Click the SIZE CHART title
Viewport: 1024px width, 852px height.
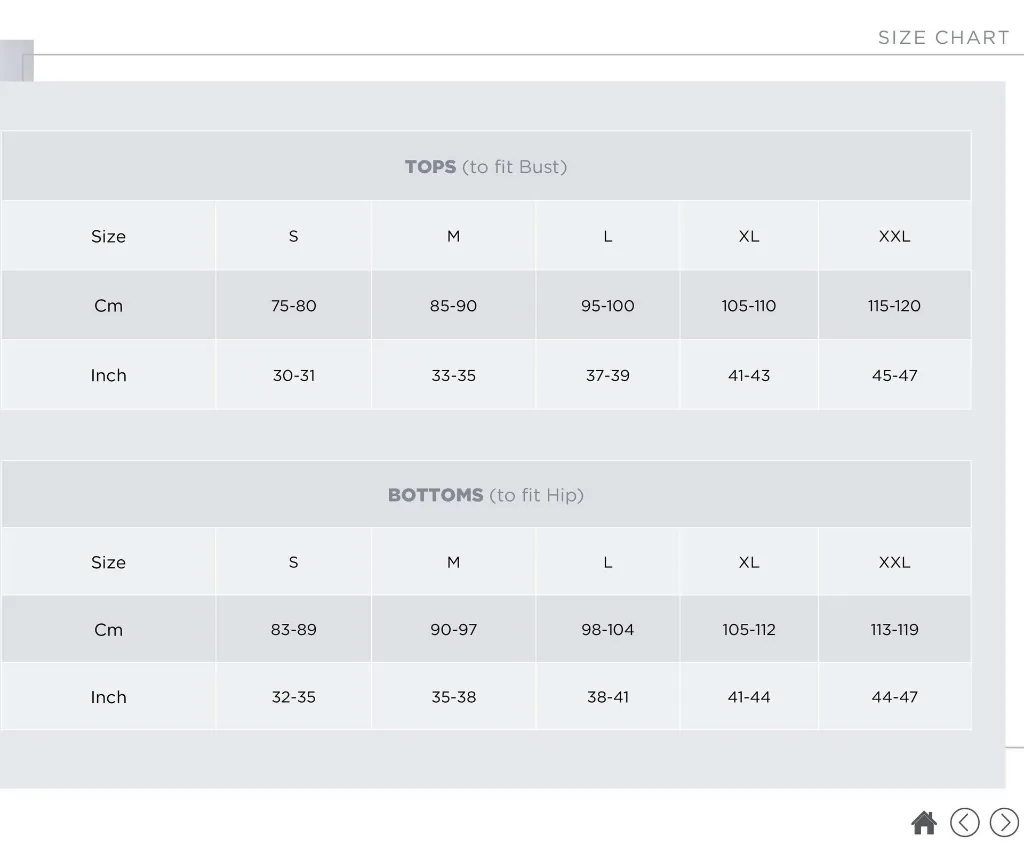point(944,37)
